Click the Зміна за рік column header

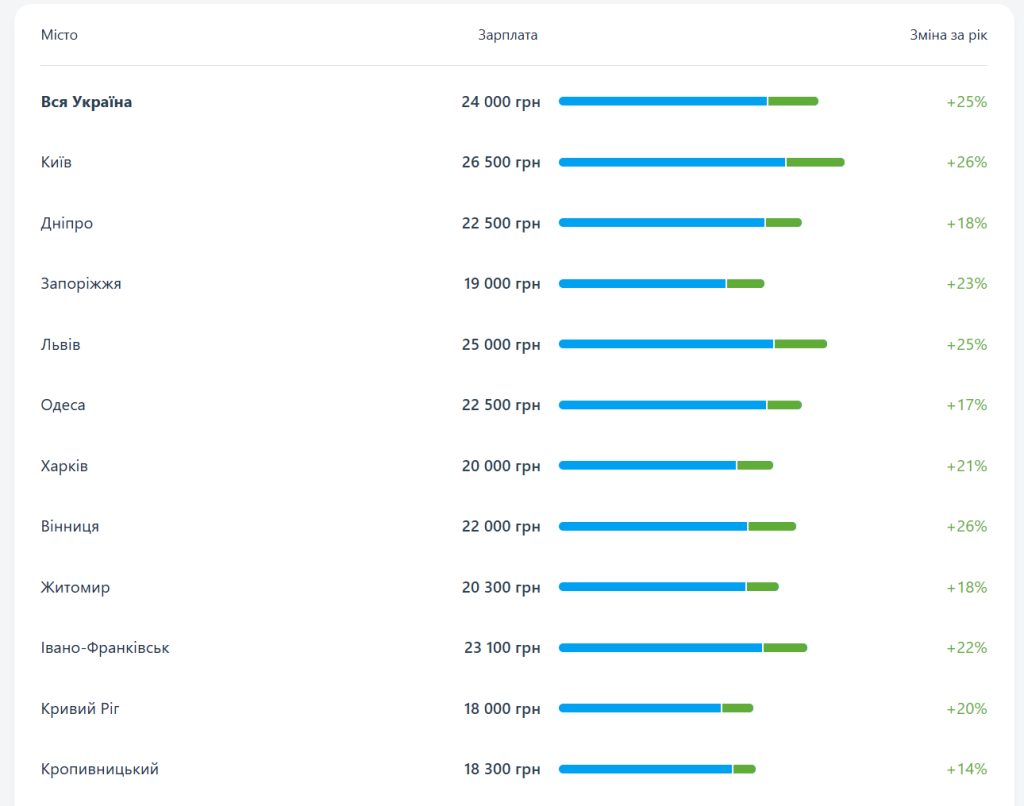point(948,35)
